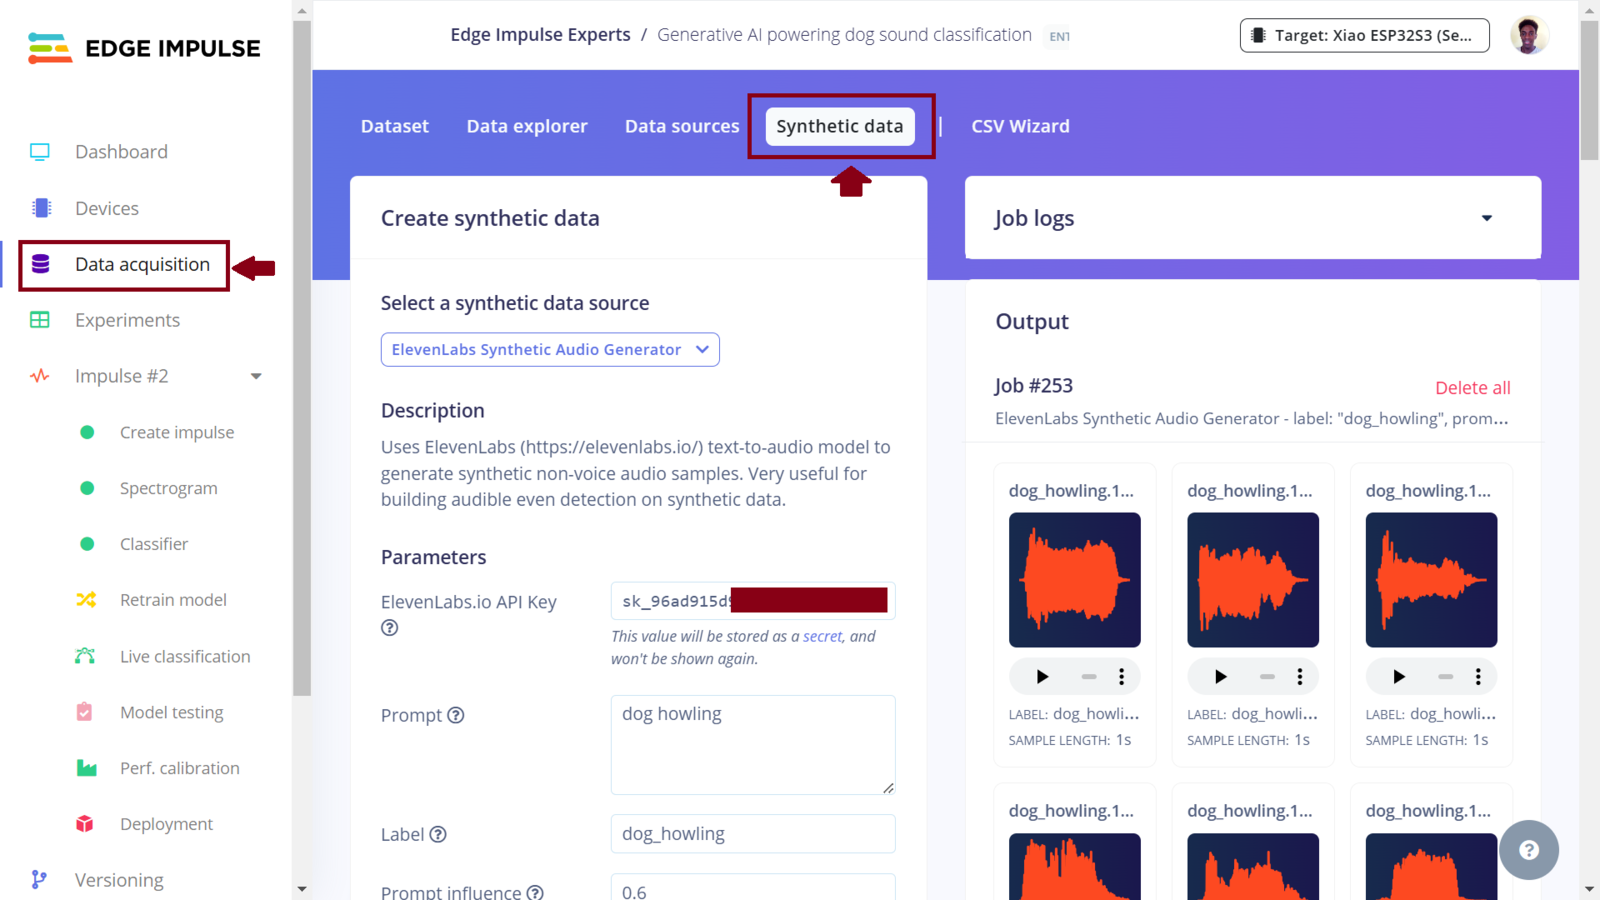Click the Label help icon
1600x900 pixels.
(438, 834)
